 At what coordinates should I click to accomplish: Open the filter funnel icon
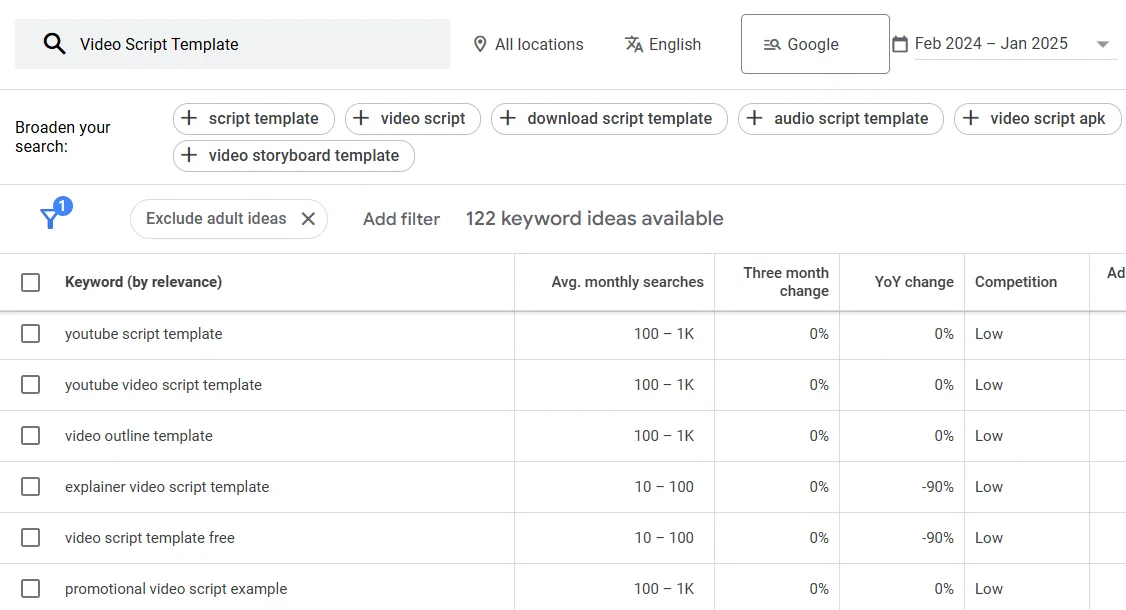pyautogui.click(x=51, y=218)
